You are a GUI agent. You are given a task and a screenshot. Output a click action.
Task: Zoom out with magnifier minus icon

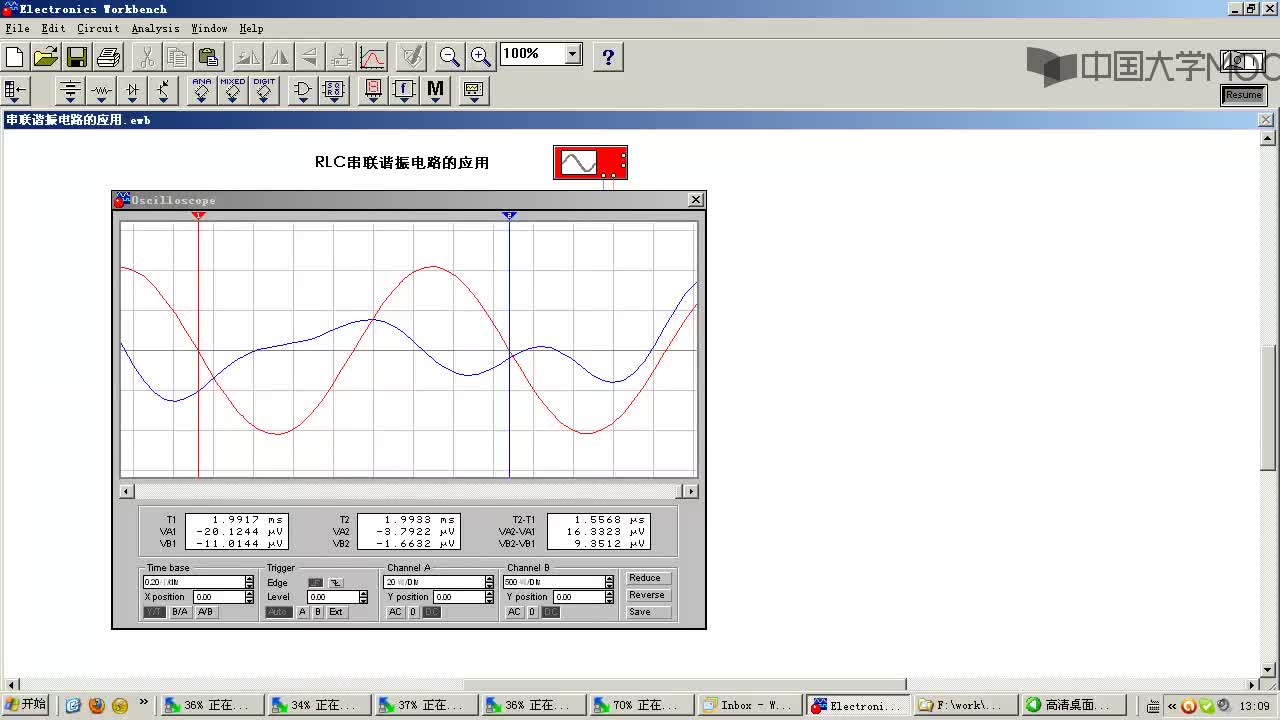pyautogui.click(x=449, y=56)
